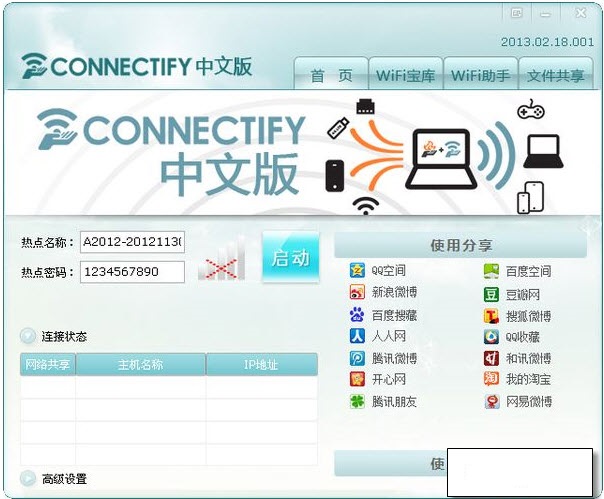Viewport: 604px width, 499px height.
Task: Click the 使用分享 header bar
Action: click(x=461, y=245)
